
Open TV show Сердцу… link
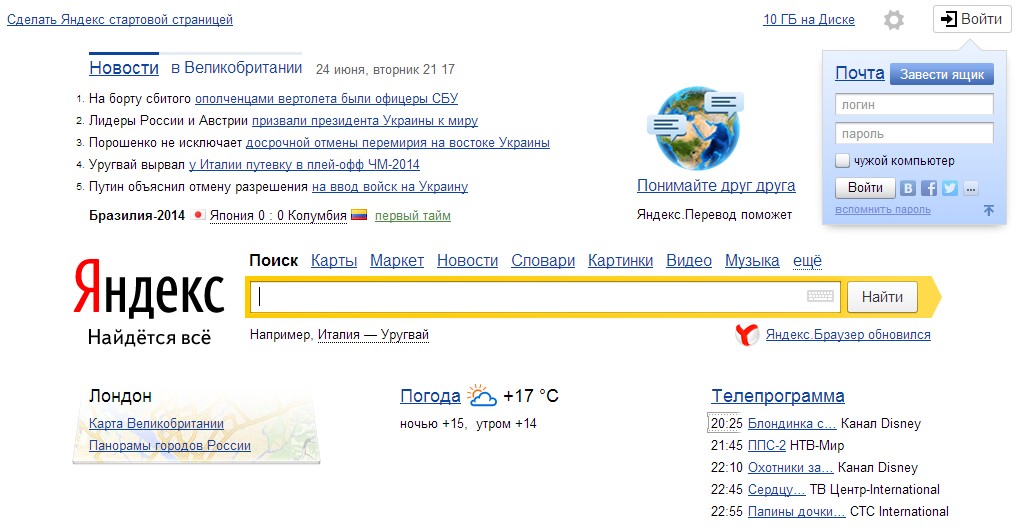(x=776, y=490)
